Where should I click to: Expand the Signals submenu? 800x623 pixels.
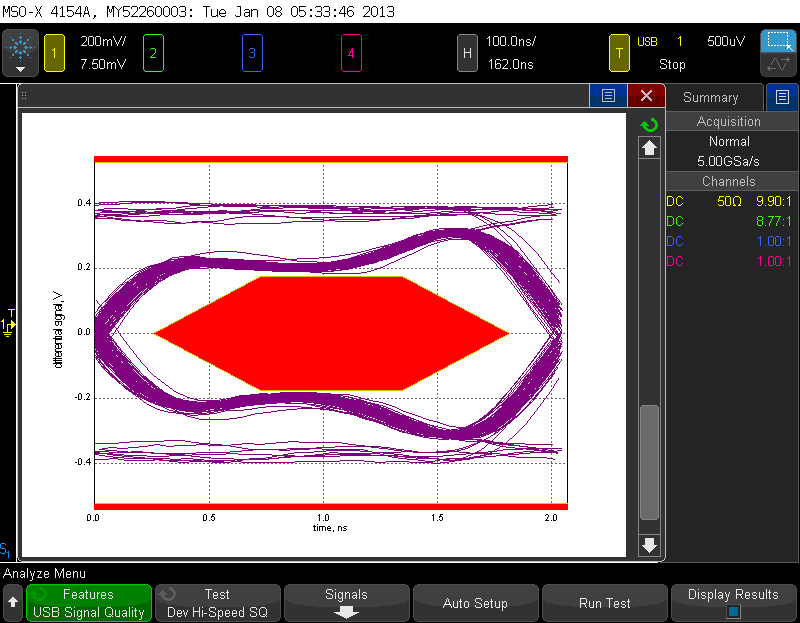point(347,604)
